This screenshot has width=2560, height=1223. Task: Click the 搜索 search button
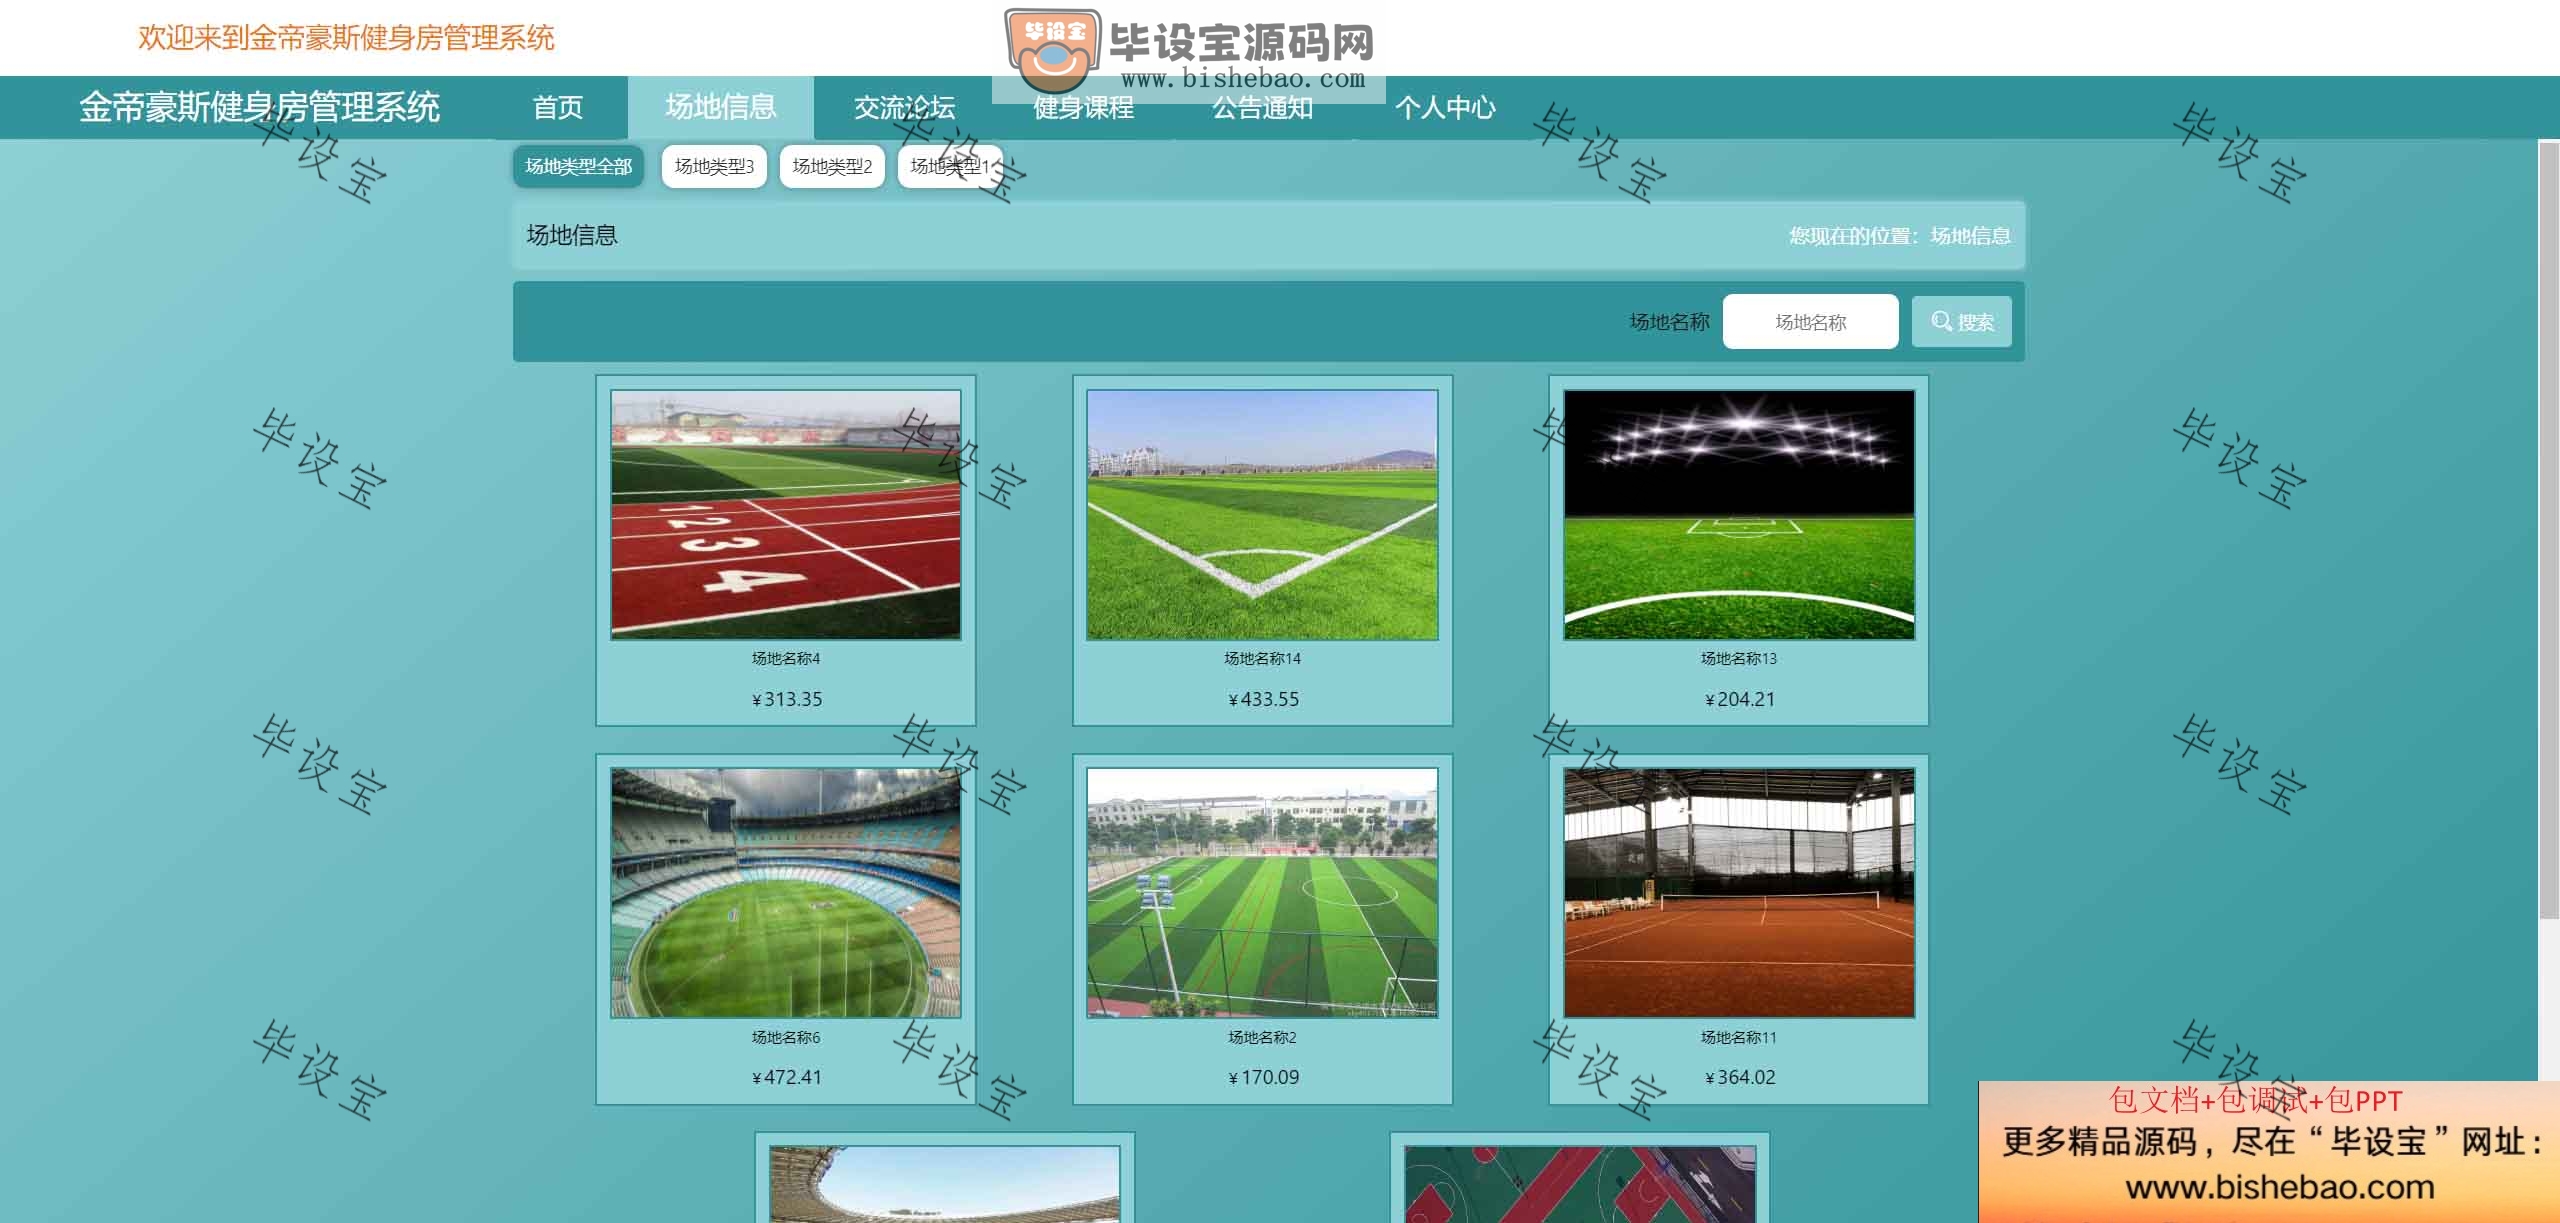(1961, 322)
